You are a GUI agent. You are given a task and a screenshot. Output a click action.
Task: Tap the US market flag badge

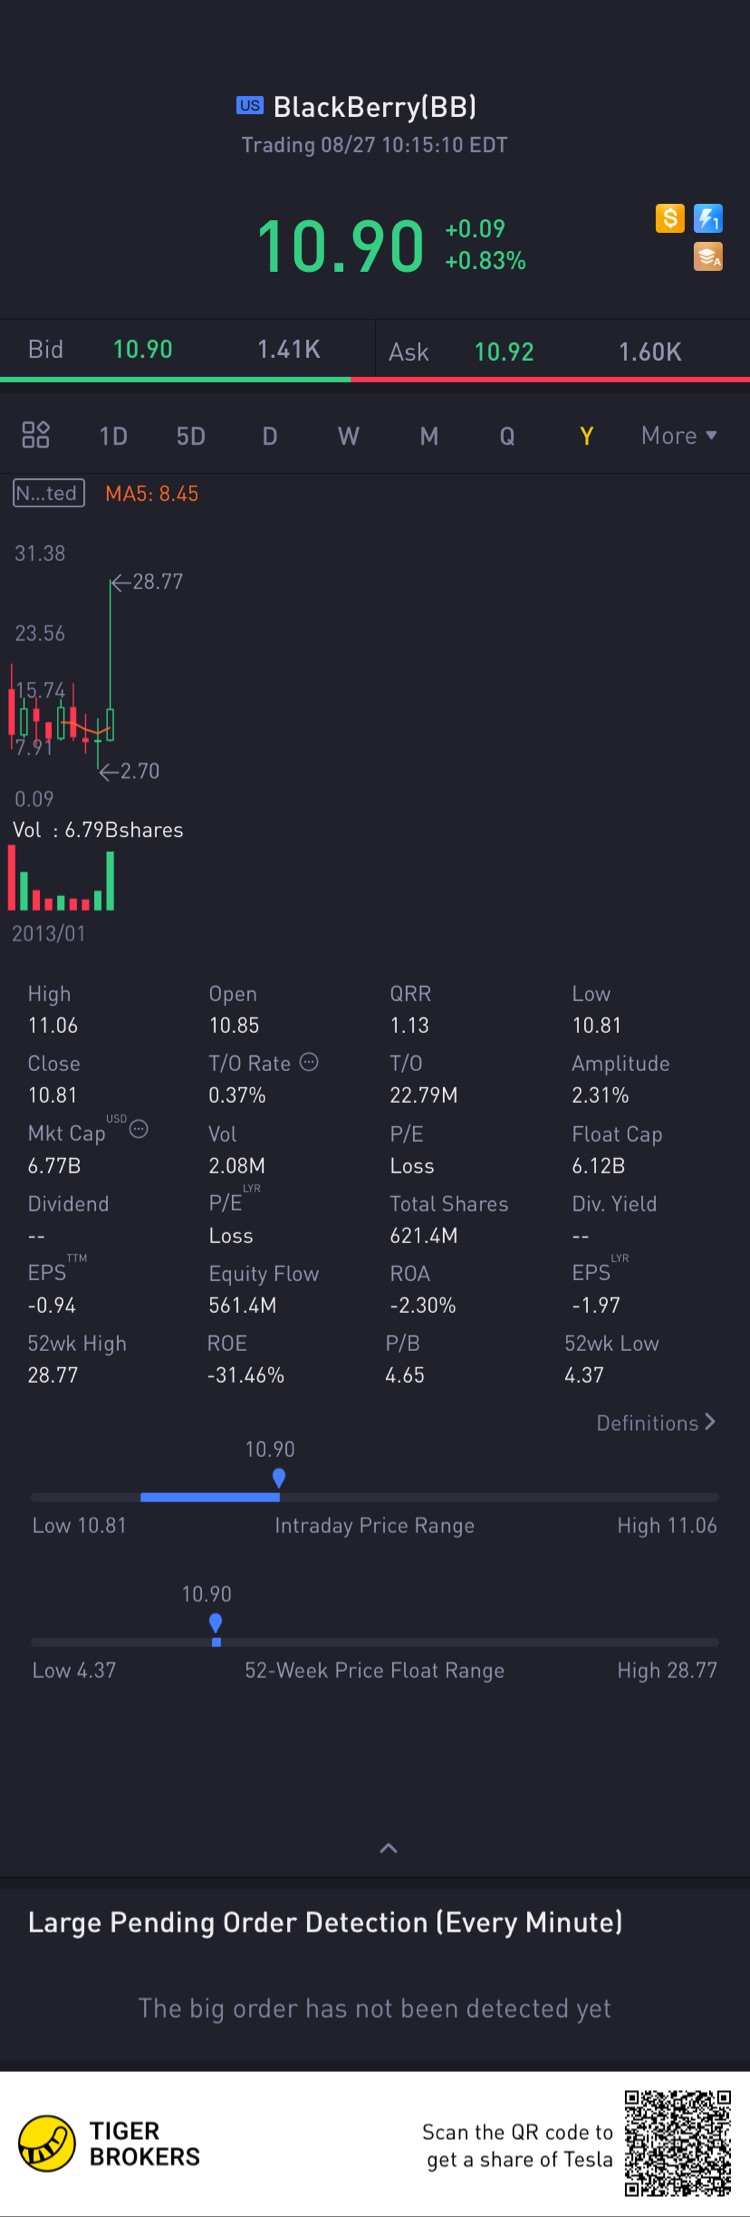(250, 105)
